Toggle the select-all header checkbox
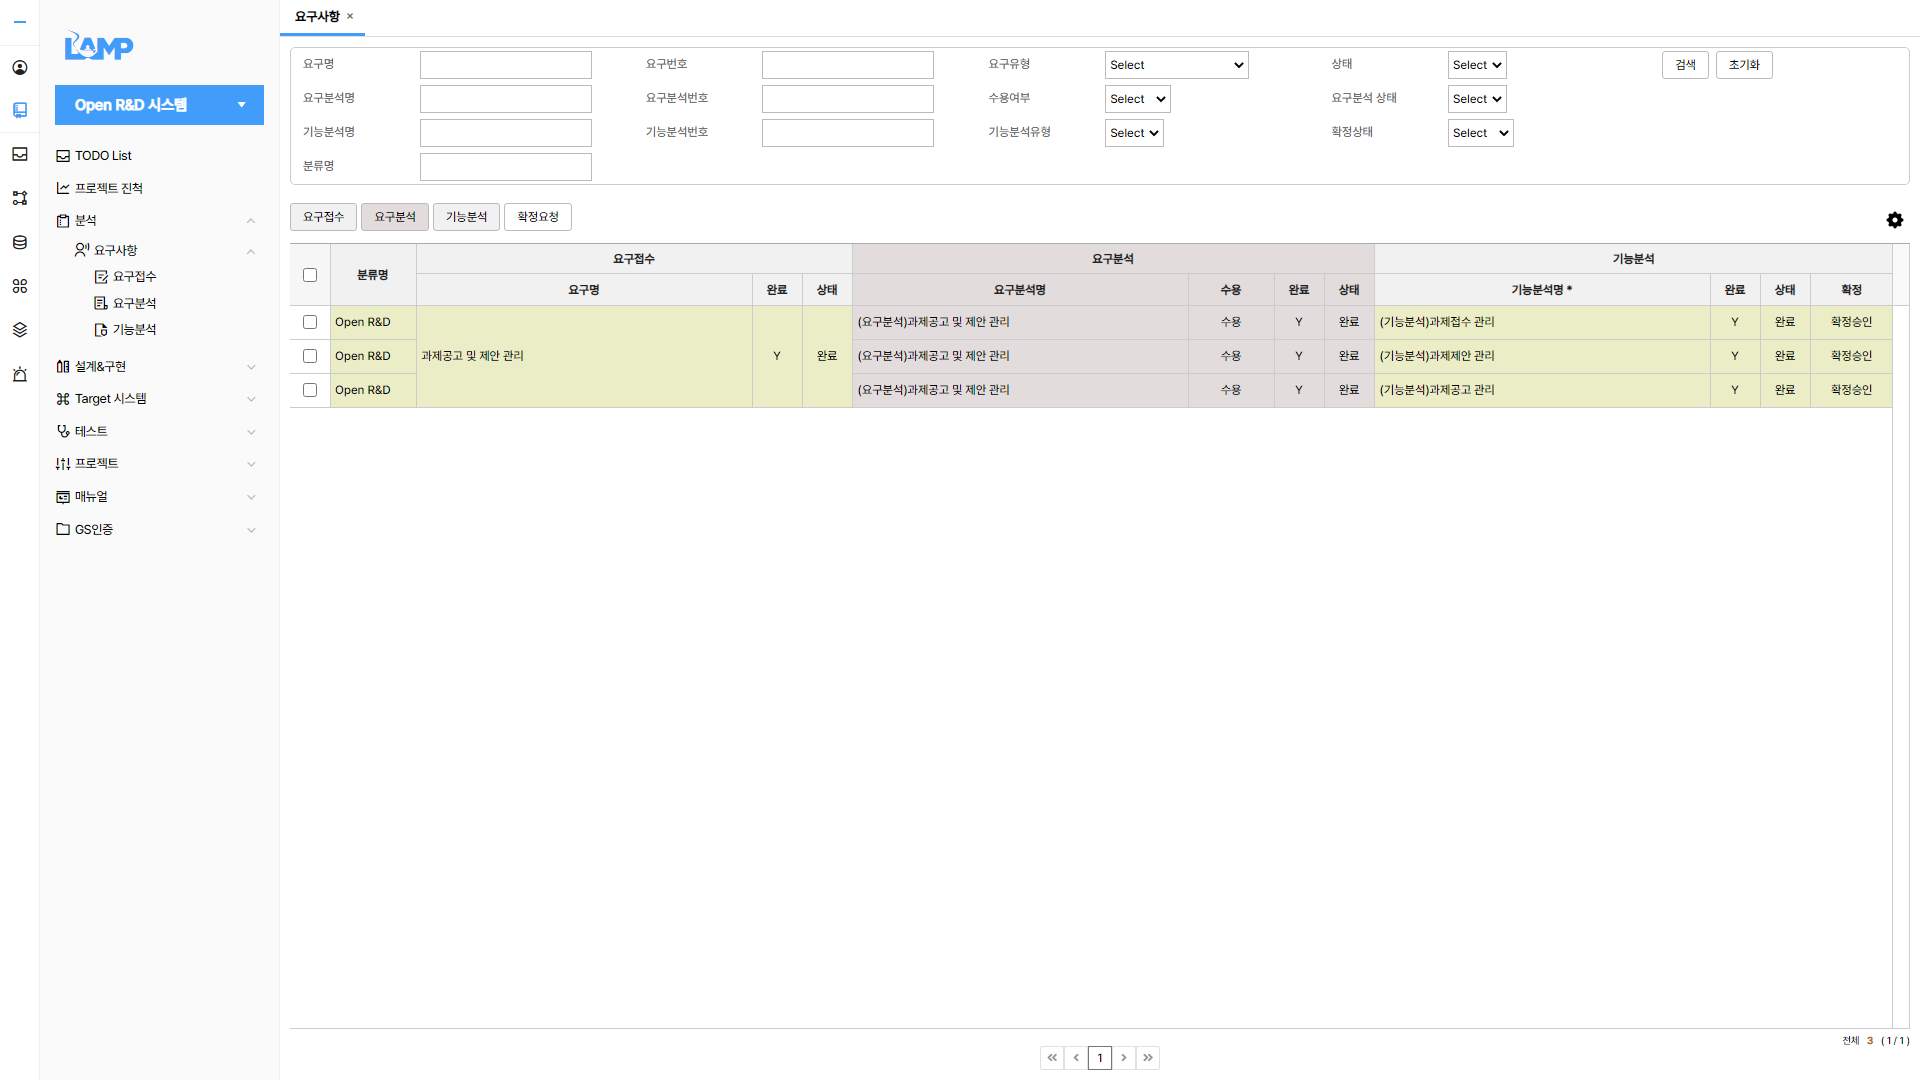This screenshot has height=1080, width=1920. click(x=310, y=275)
